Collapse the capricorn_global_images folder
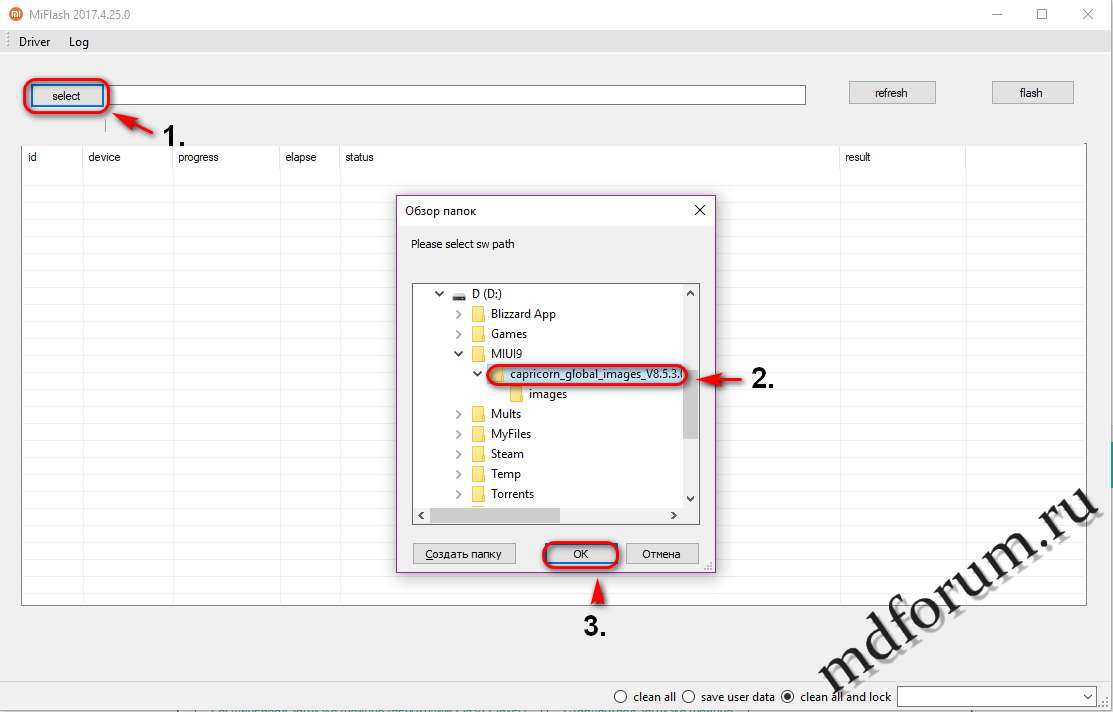The image size is (1113, 712). pyautogui.click(x=478, y=373)
